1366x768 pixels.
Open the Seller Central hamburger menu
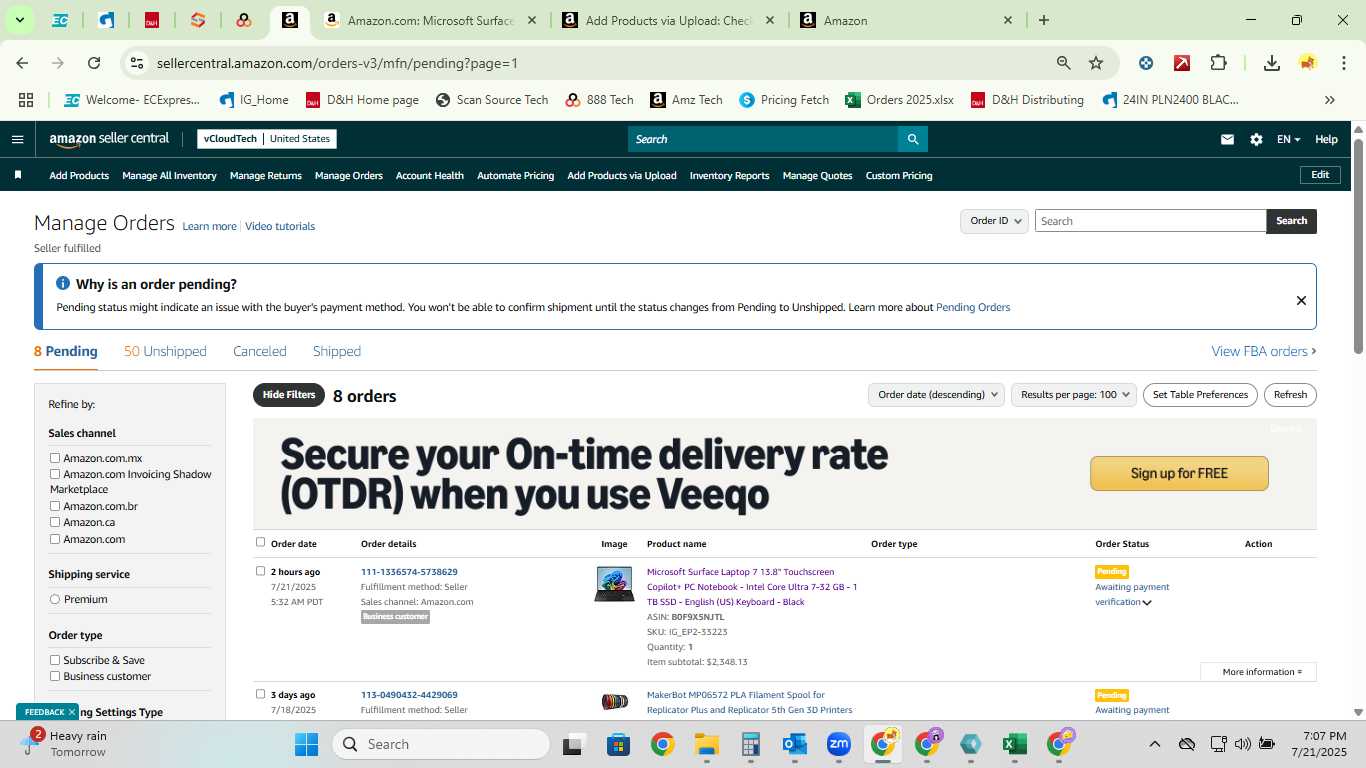tap(17, 139)
